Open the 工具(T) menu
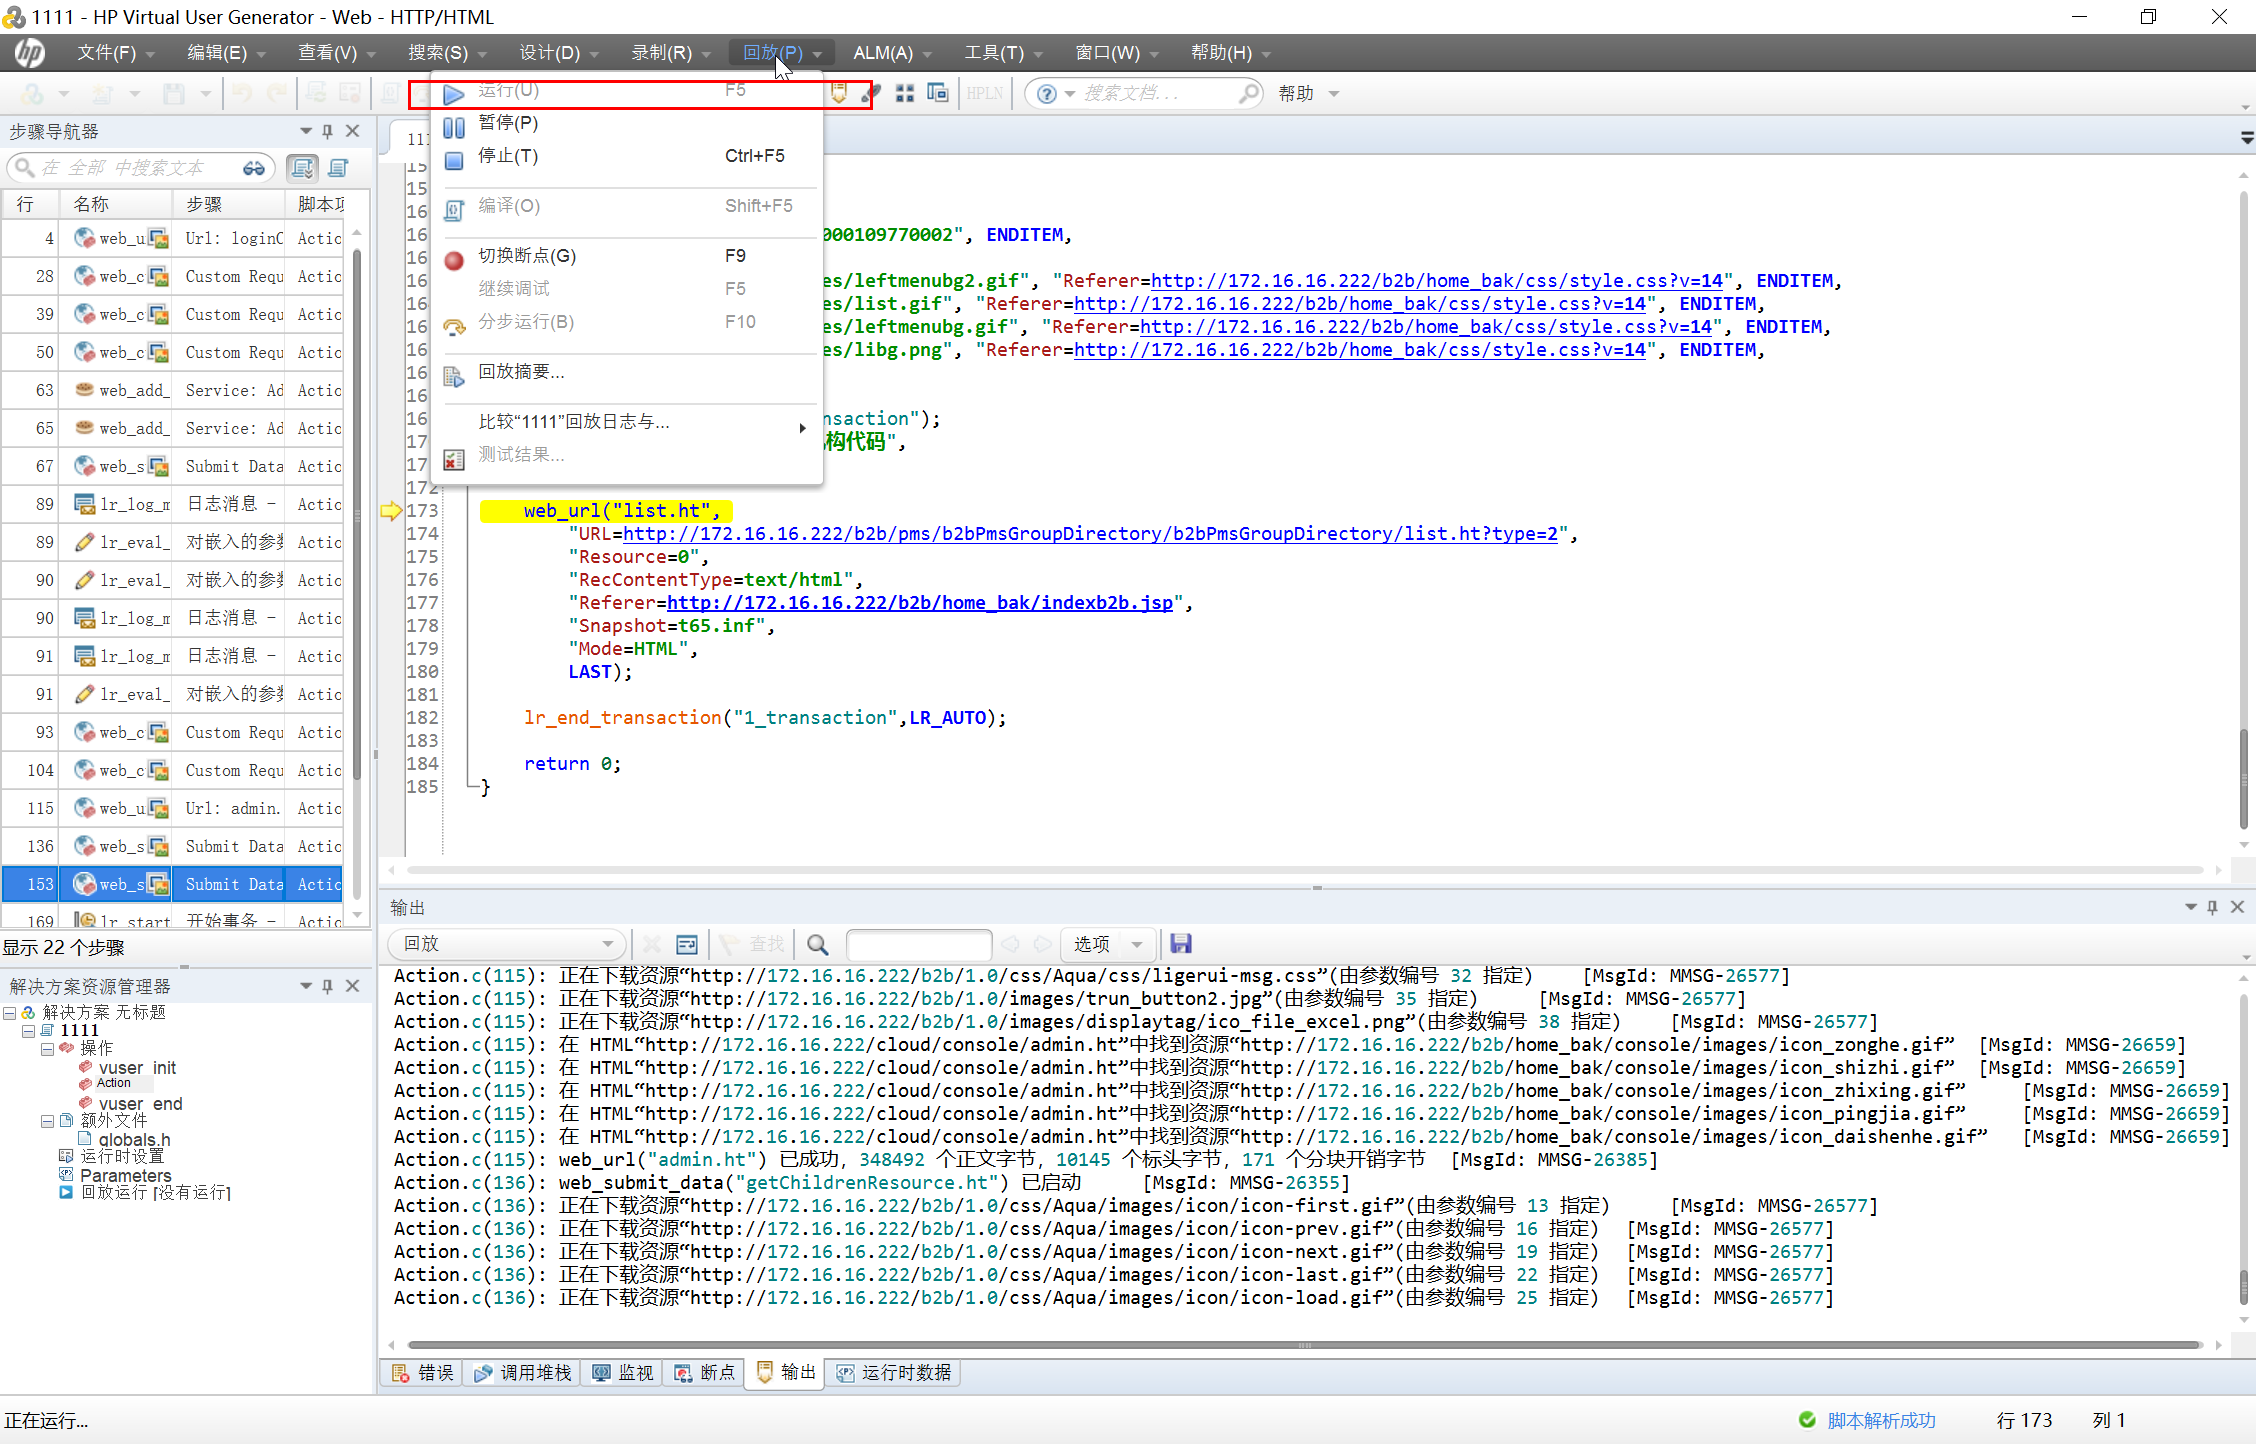2256x1444 pixels. pyautogui.click(x=995, y=52)
